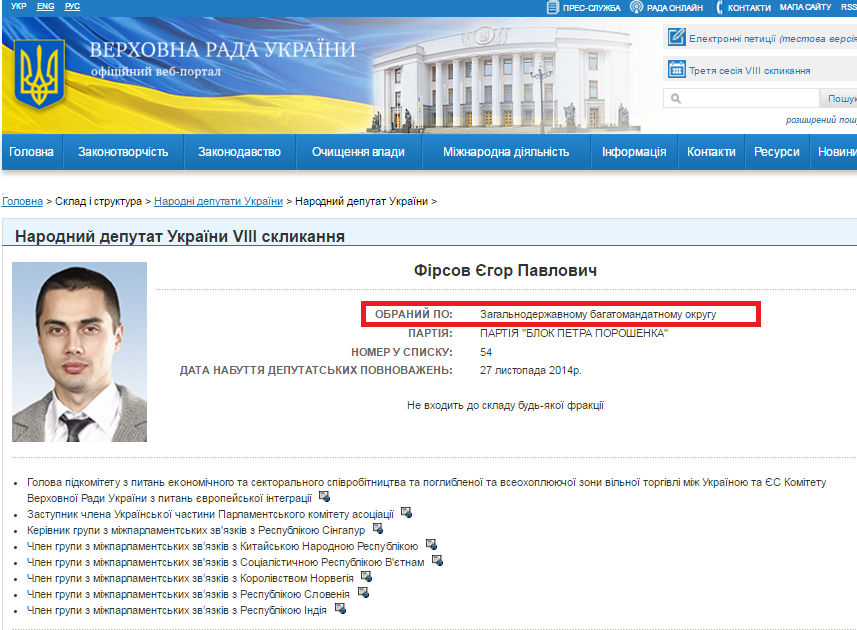This screenshot has width=857, height=630.
Task: Open the розширений пошук link
Action: pyautogui.click(x=820, y=120)
